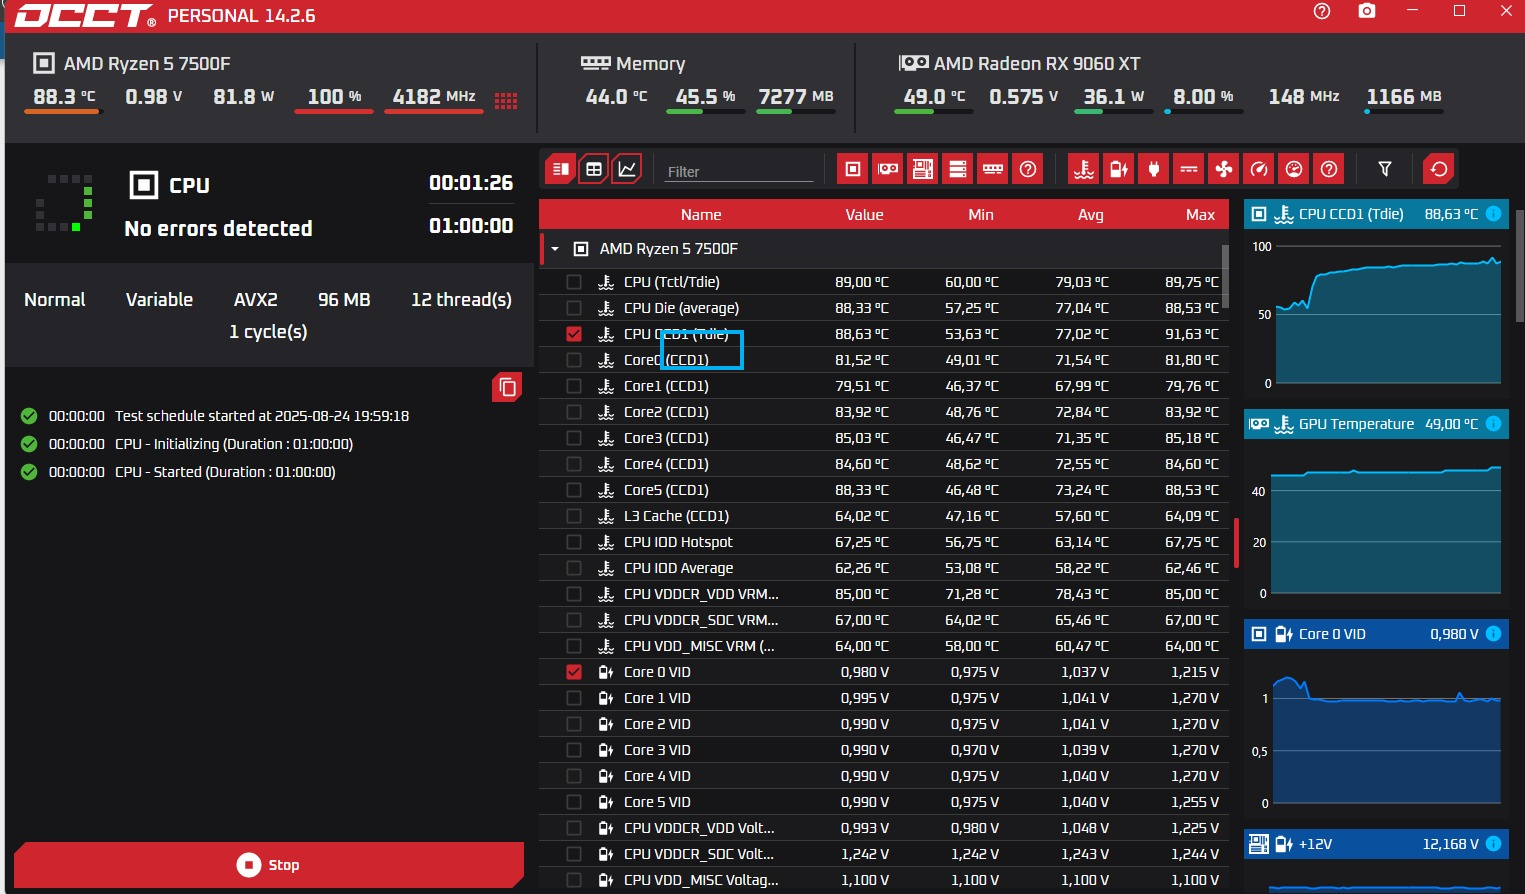
Task: Check the CPU VDDCR_SOC Volt... checkbox
Action: tap(574, 854)
